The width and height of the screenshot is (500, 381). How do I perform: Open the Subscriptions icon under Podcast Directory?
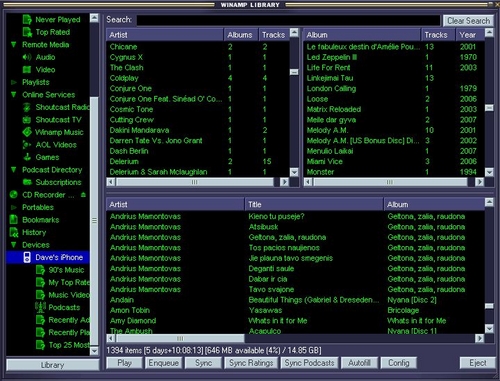[x=27, y=182]
